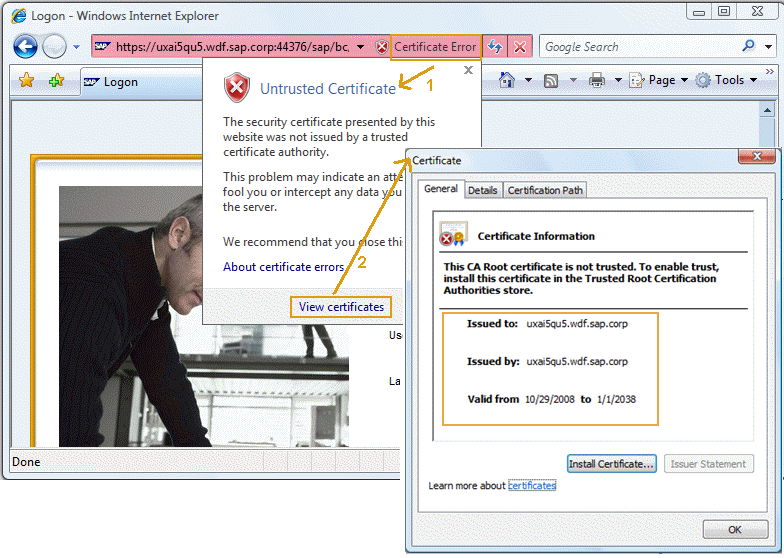The height and width of the screenshot is (558, 784).
Task: Click the Untrusted Certificate shield icon
Action: tap(237, 88)
